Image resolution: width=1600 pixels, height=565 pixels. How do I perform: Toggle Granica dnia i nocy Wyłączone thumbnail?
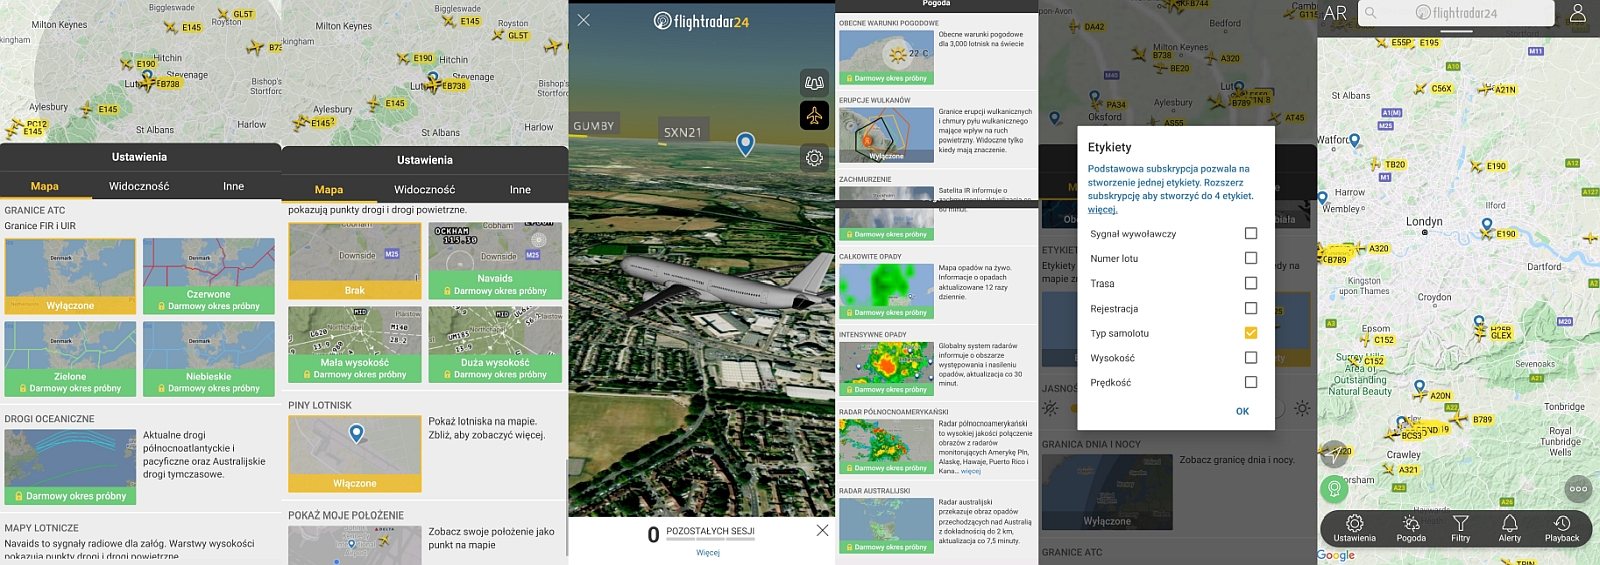click(x=1107, y=492)
